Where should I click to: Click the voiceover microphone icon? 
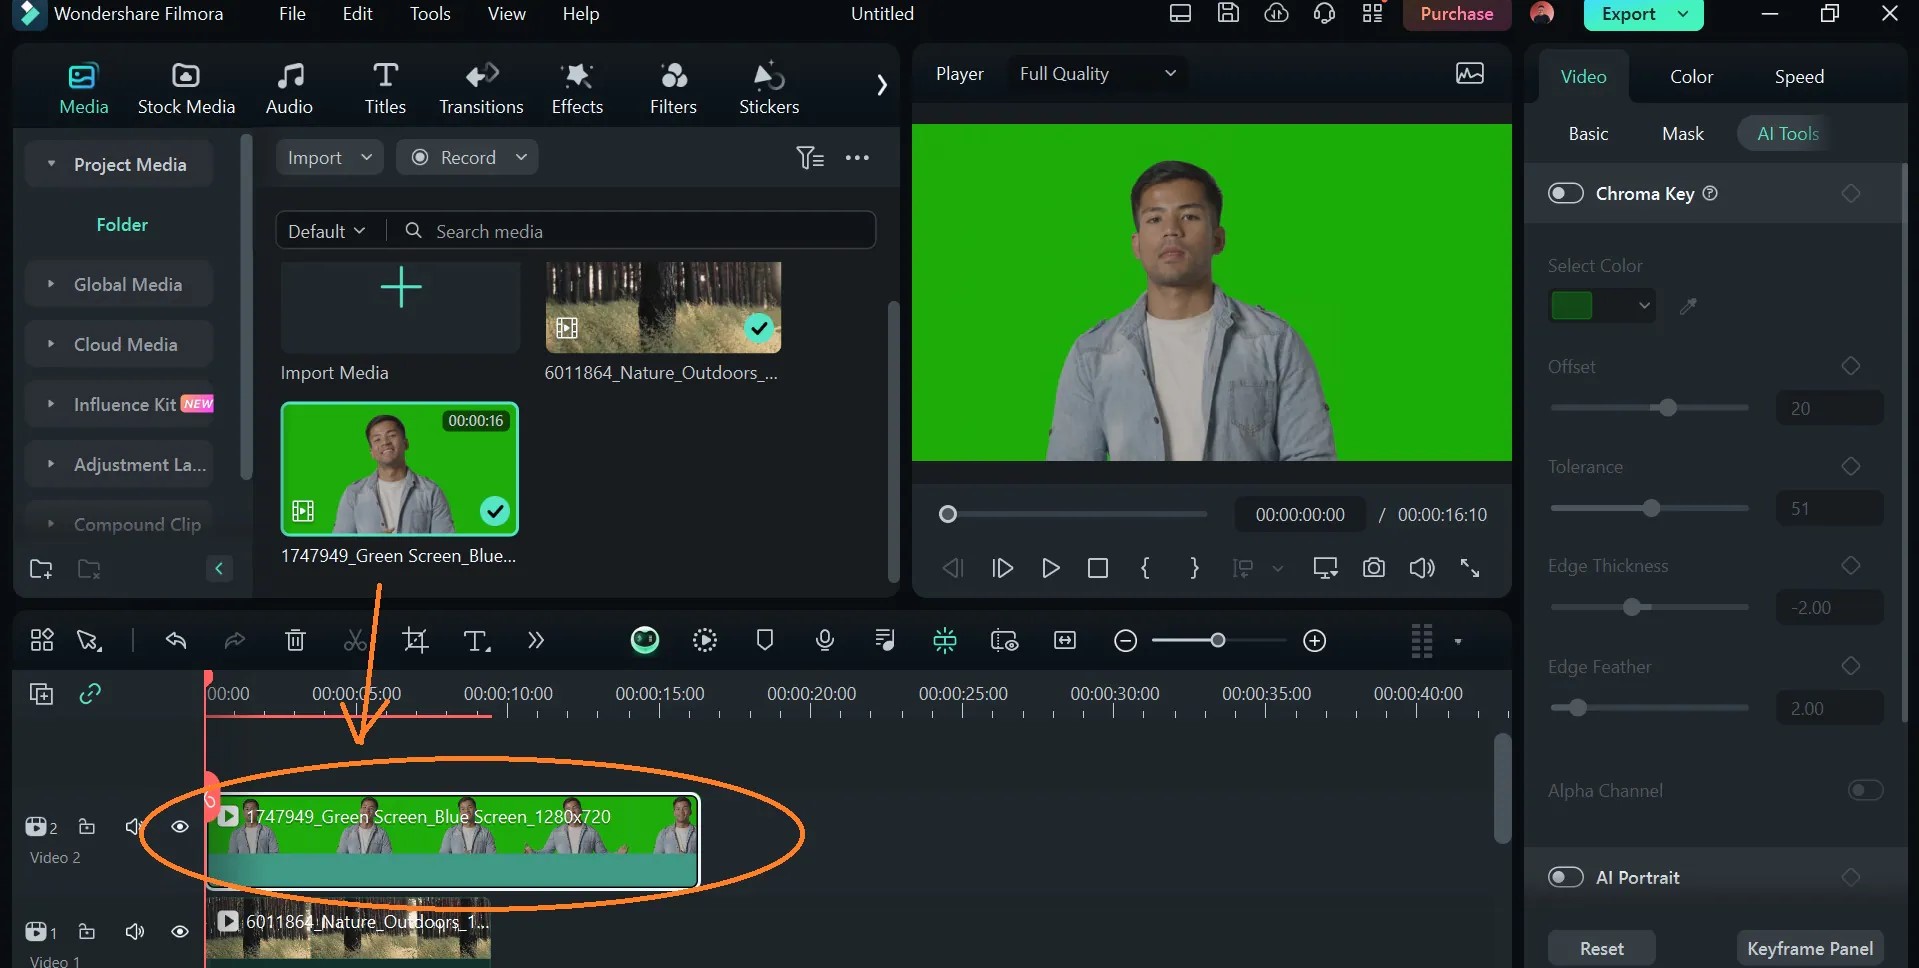(x=825, y=640)
